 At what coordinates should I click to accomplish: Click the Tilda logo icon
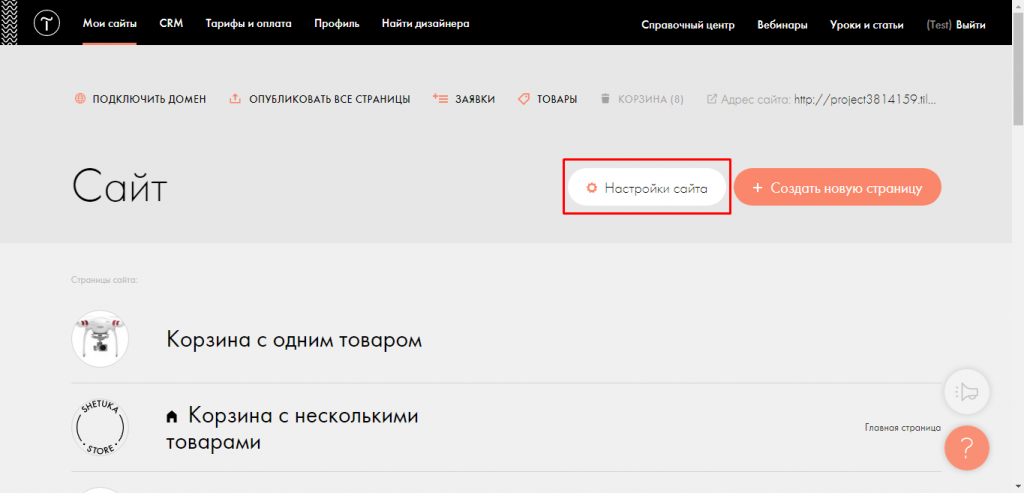[x=47, y=24]
